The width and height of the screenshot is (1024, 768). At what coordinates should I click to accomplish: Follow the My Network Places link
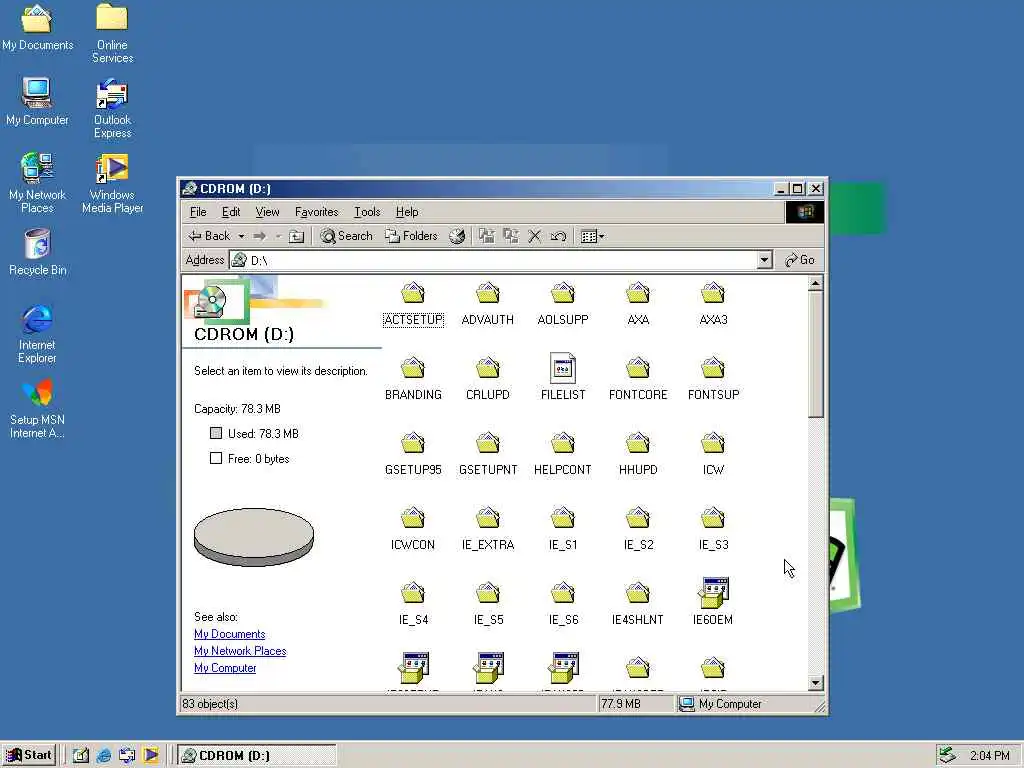[x=240, y=651]
